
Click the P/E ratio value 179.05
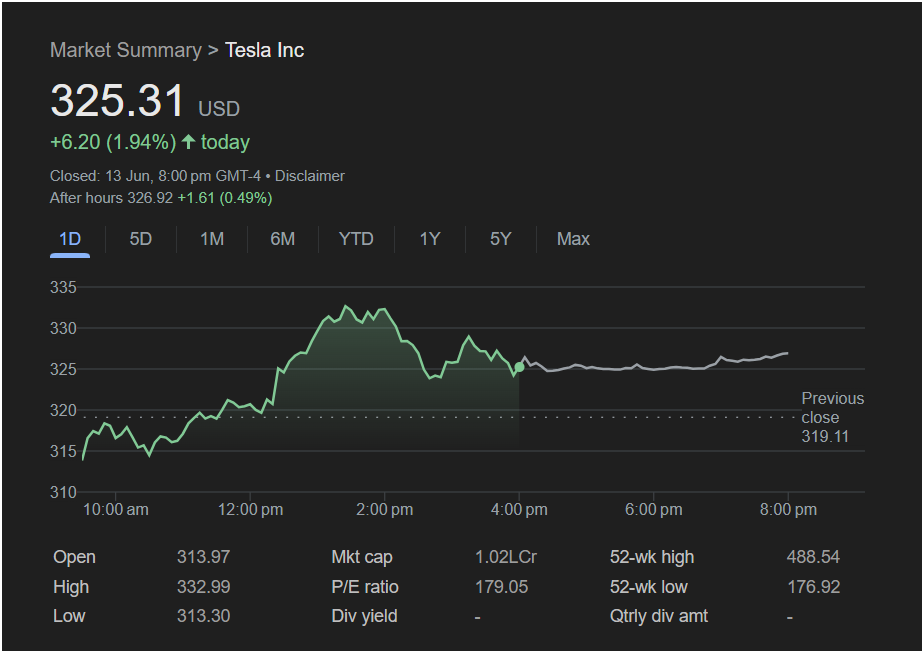click(501, 587)
